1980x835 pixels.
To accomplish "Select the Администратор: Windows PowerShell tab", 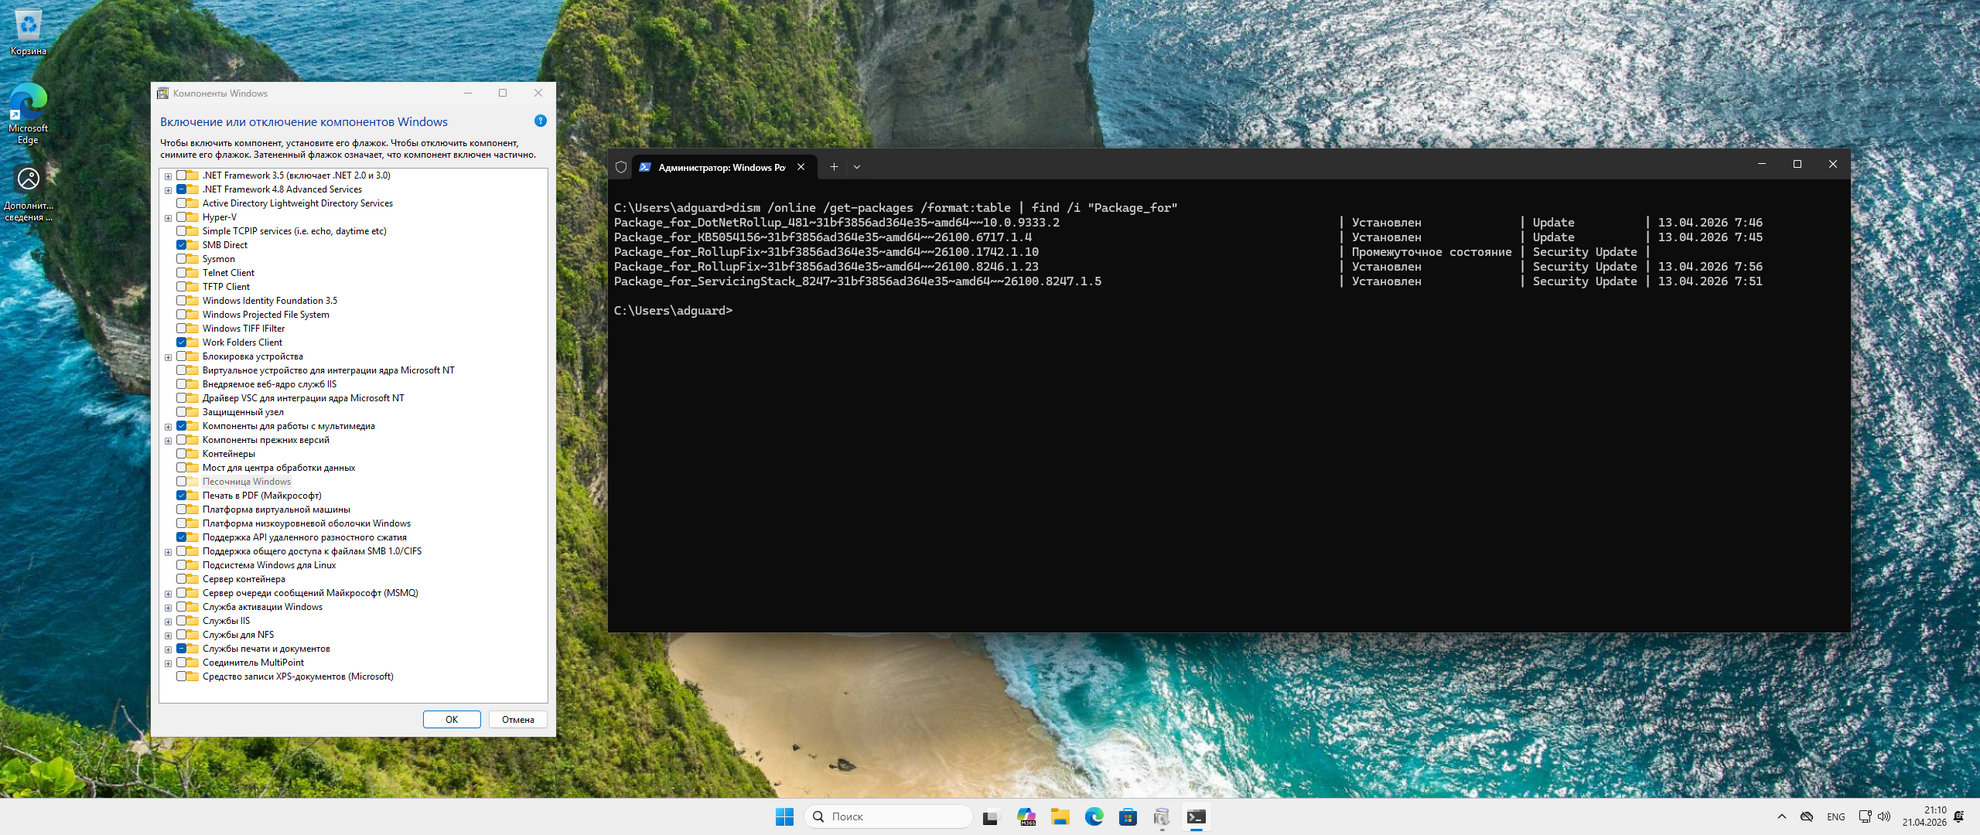I will (x=720, y=167).
